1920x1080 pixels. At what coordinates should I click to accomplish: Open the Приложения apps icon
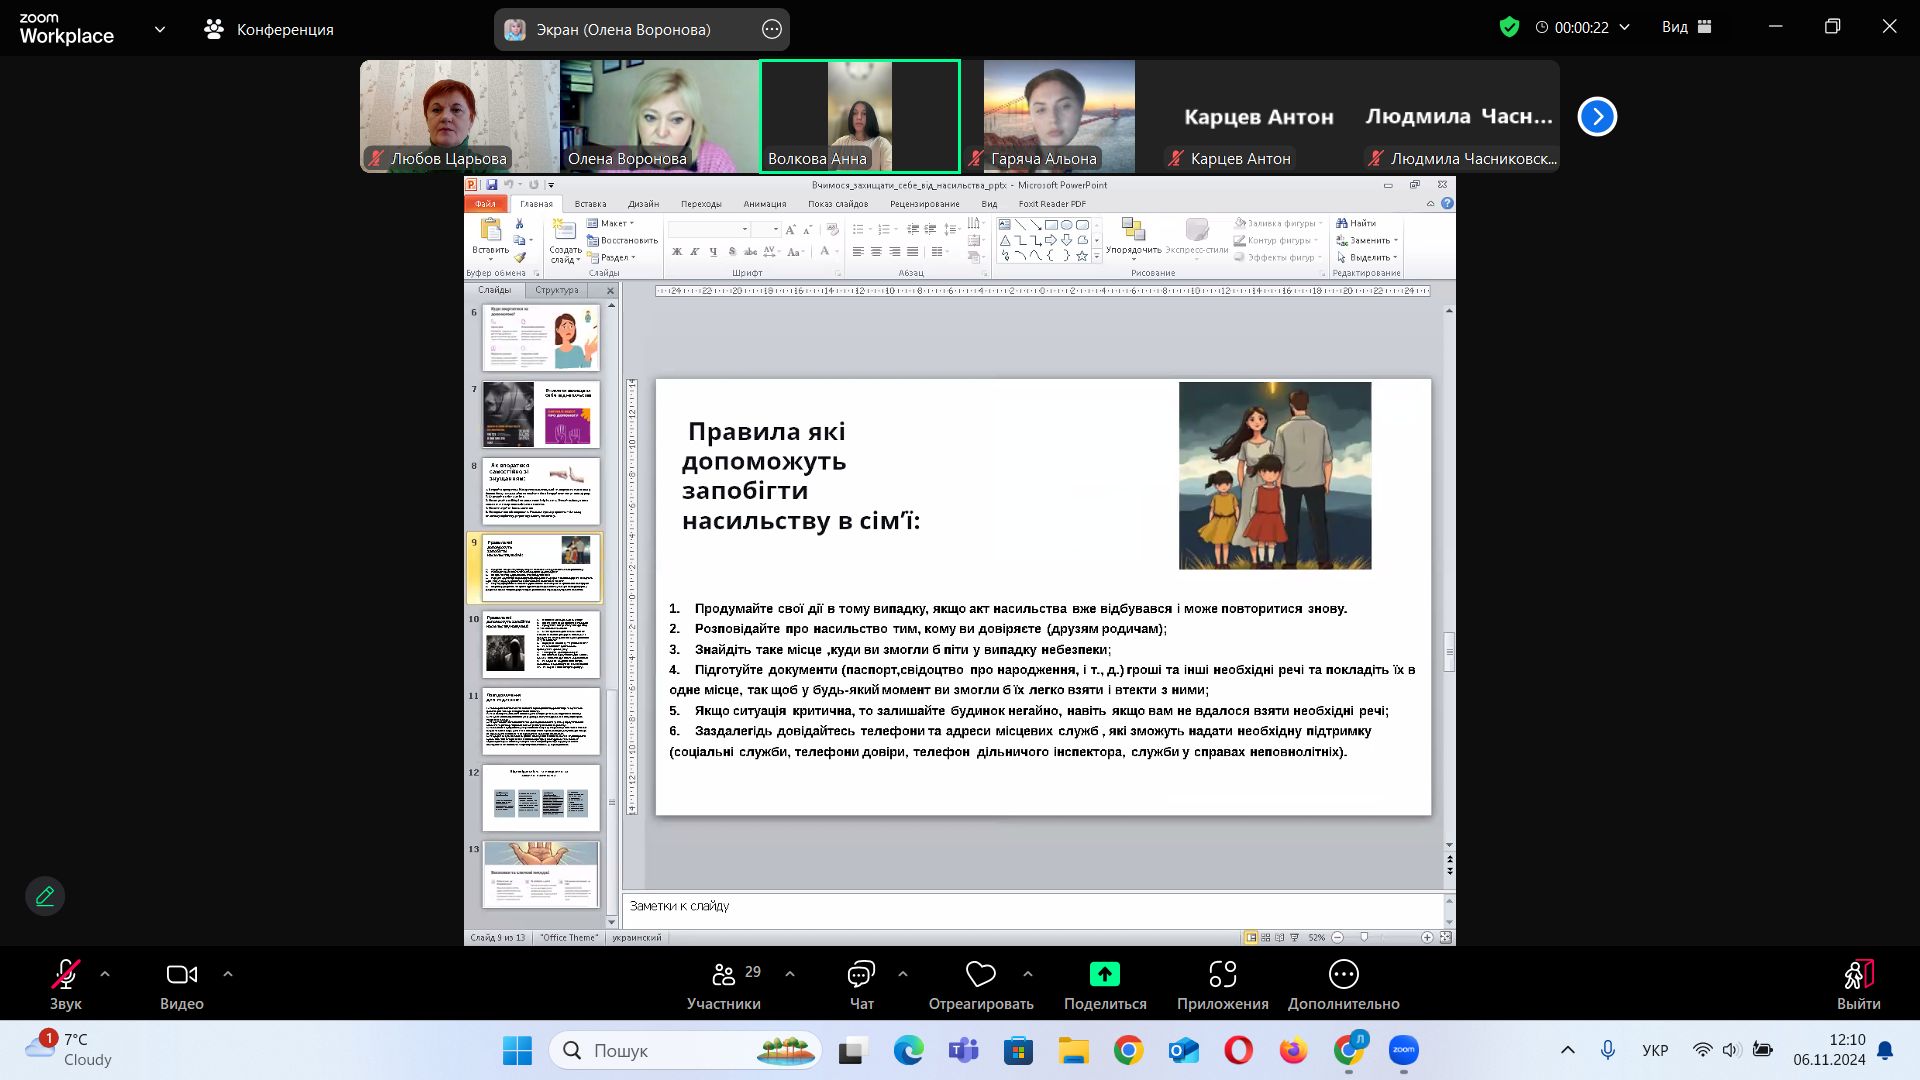[x=1222, y=975]
